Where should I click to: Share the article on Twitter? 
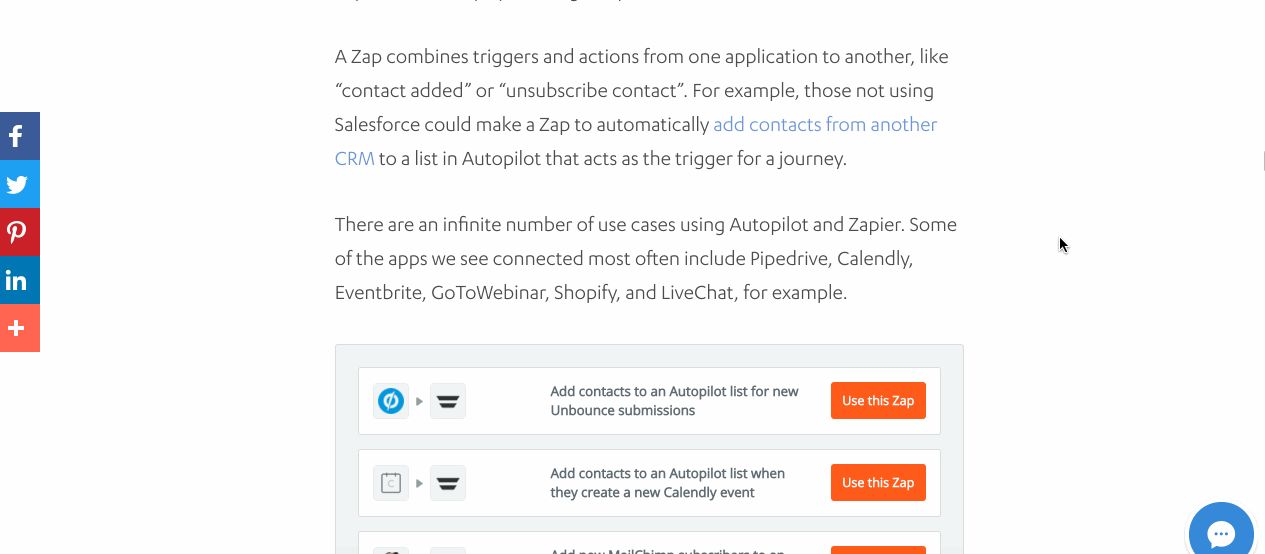pyautogui.click(x=20, y=184)
